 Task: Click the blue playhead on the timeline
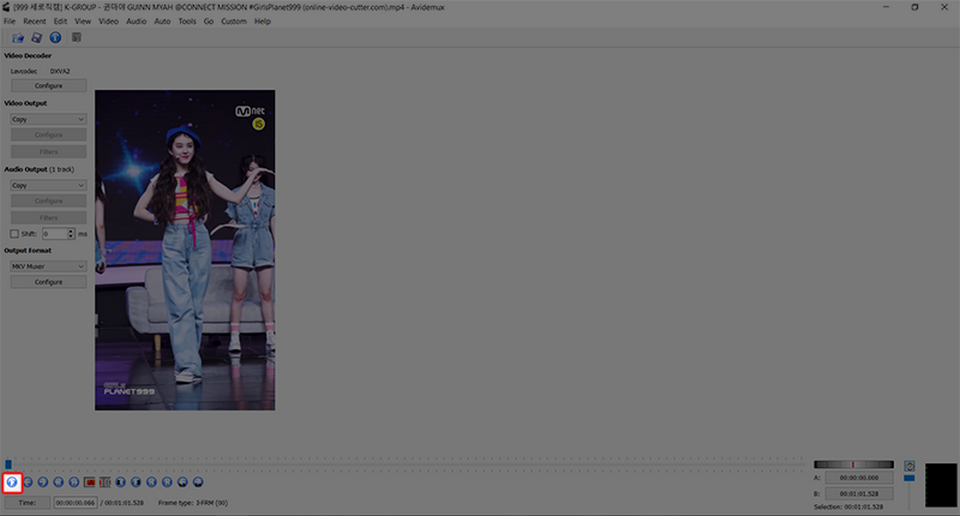[x=9, y=465]
